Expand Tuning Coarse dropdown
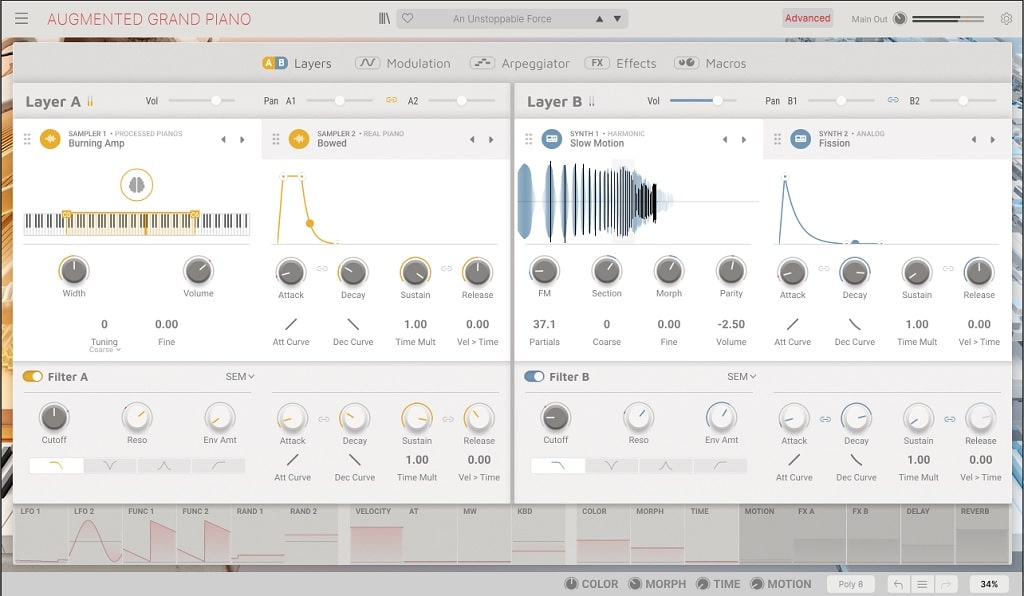 (104, 350)
